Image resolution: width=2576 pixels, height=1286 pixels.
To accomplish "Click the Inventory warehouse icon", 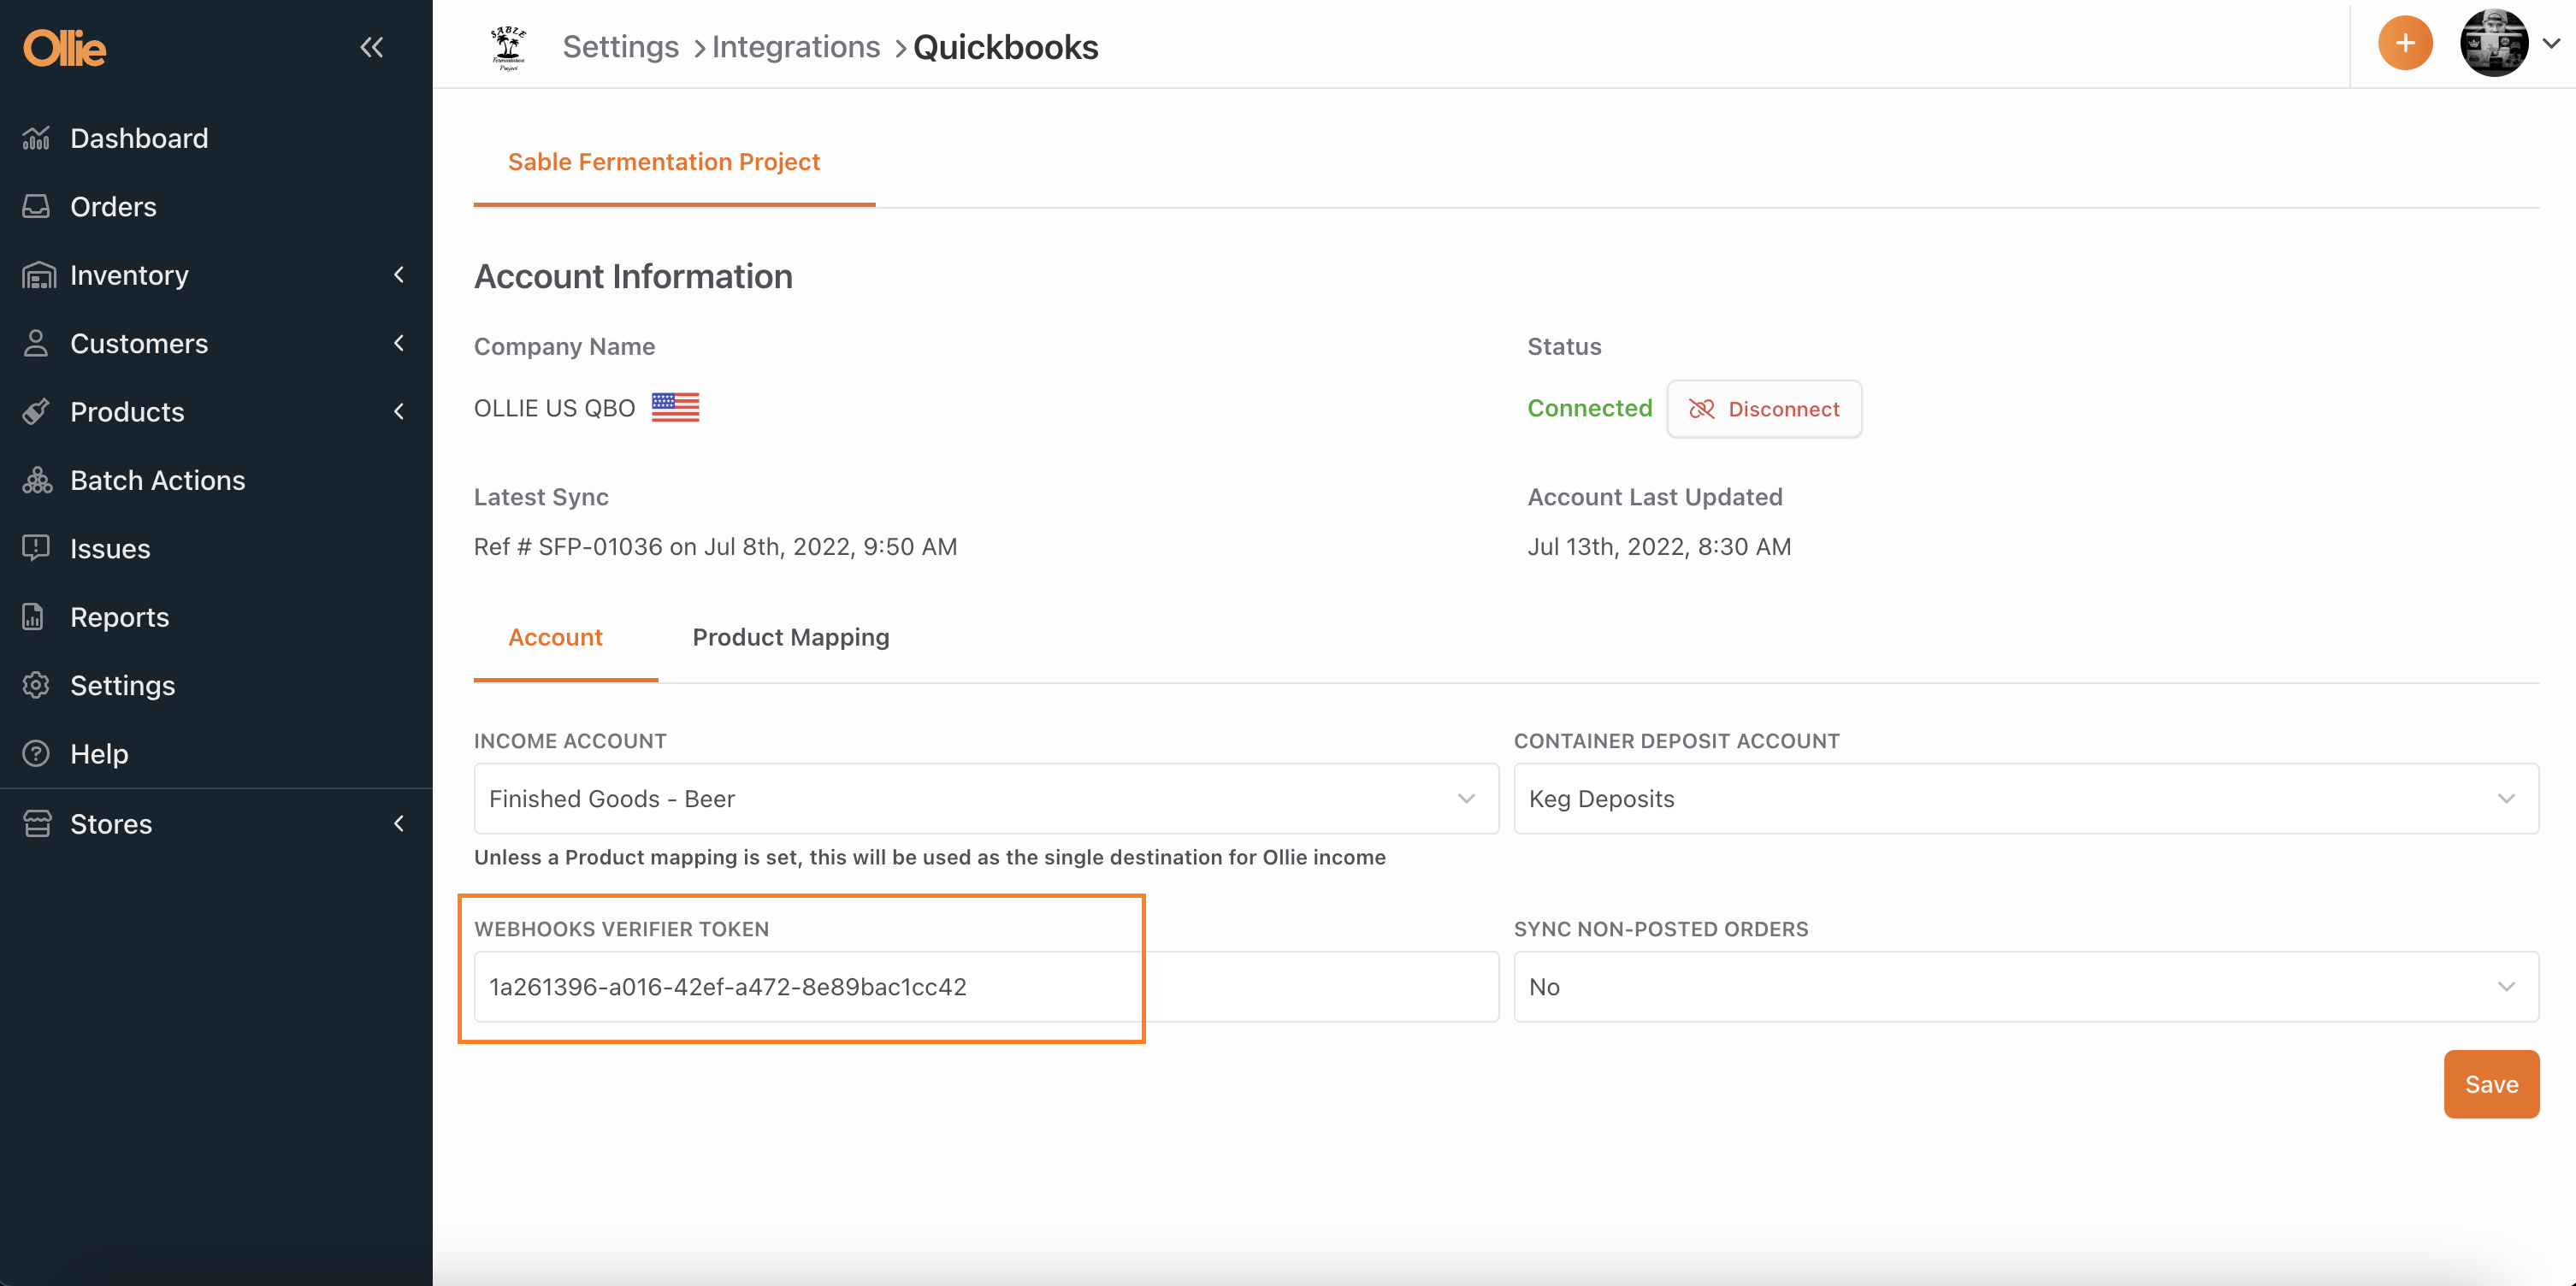I will click(x=38, y=275).
